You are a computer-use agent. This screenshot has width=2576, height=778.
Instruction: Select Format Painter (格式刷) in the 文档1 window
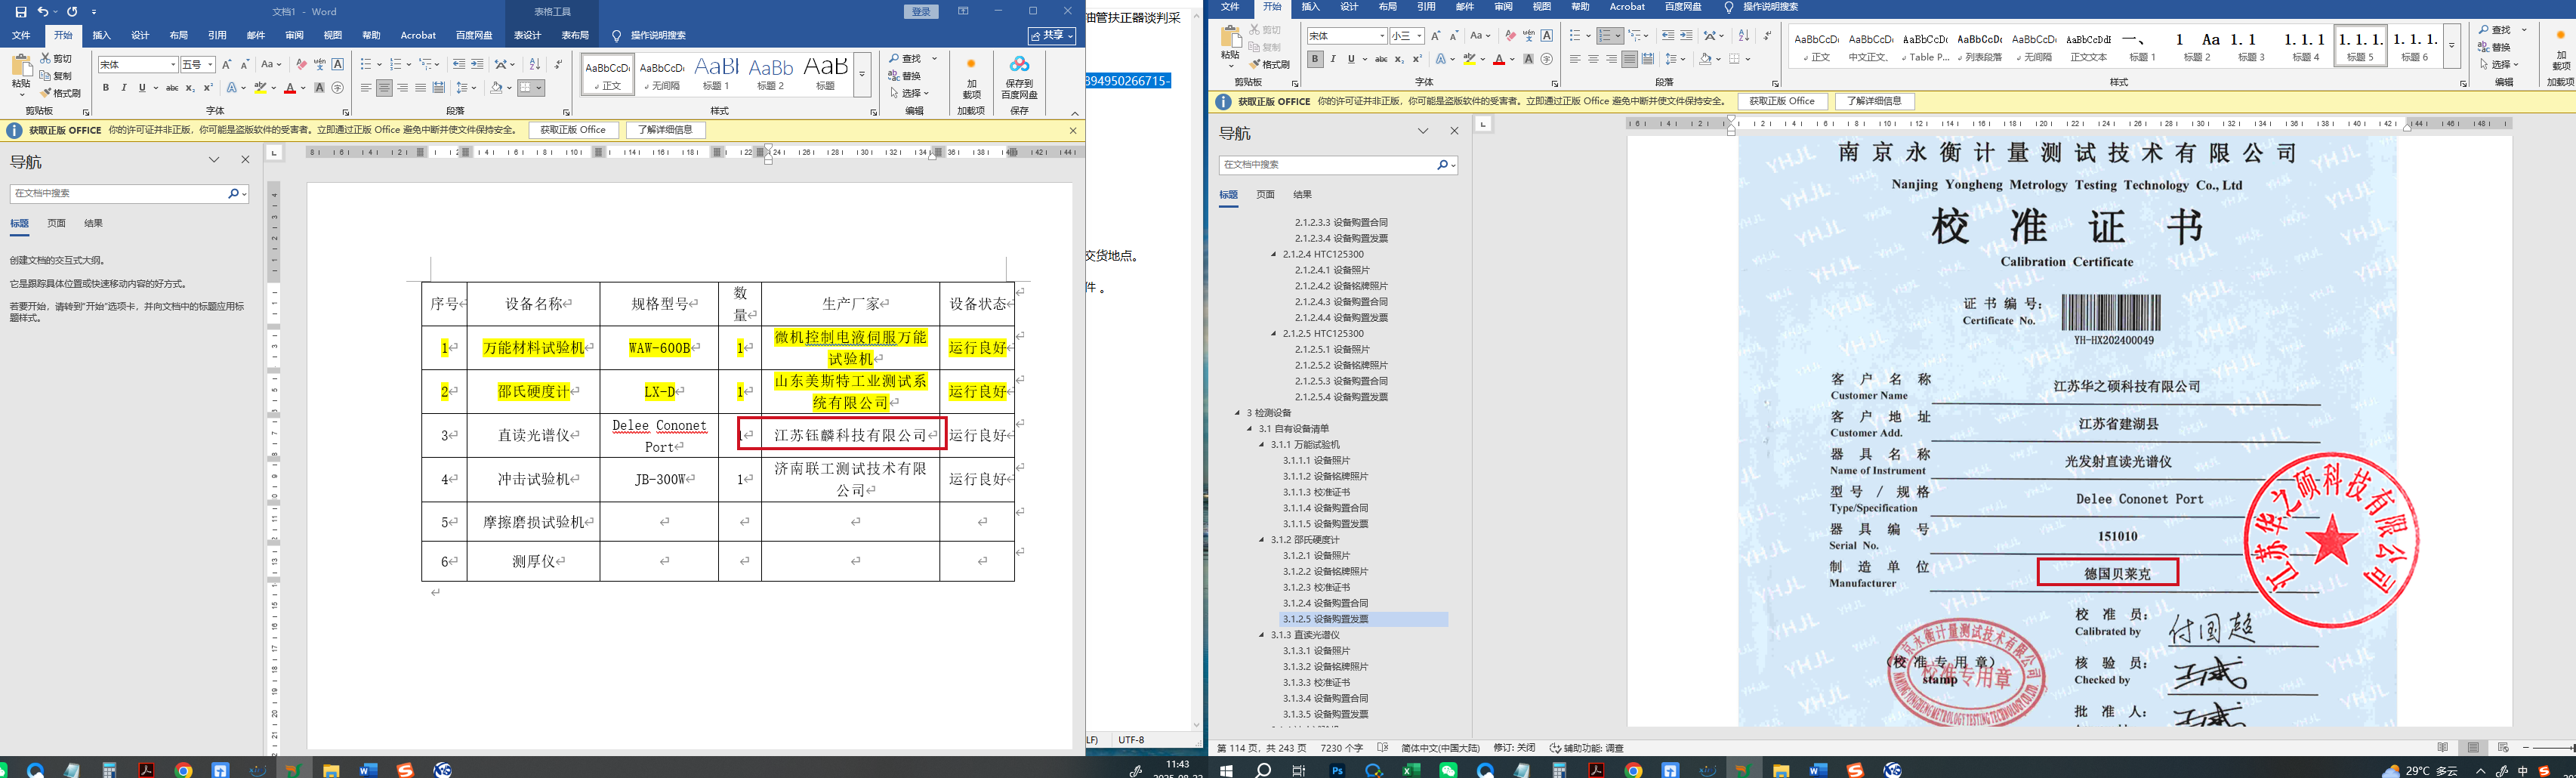61,93
